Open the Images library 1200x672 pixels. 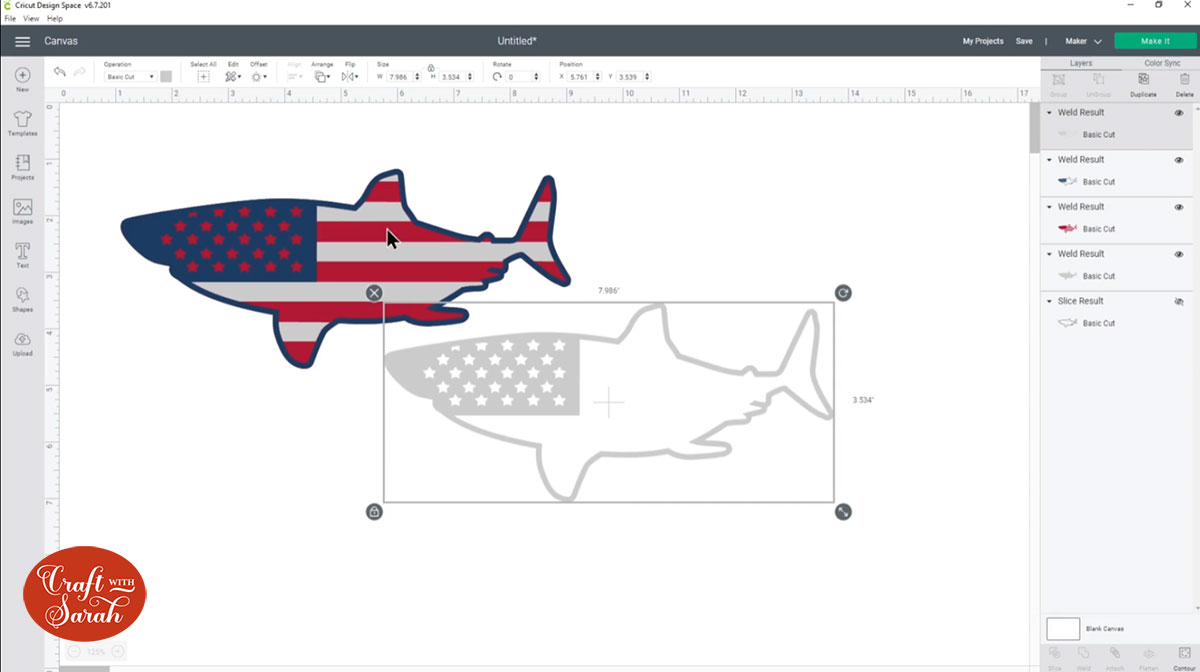click(22, 211)
